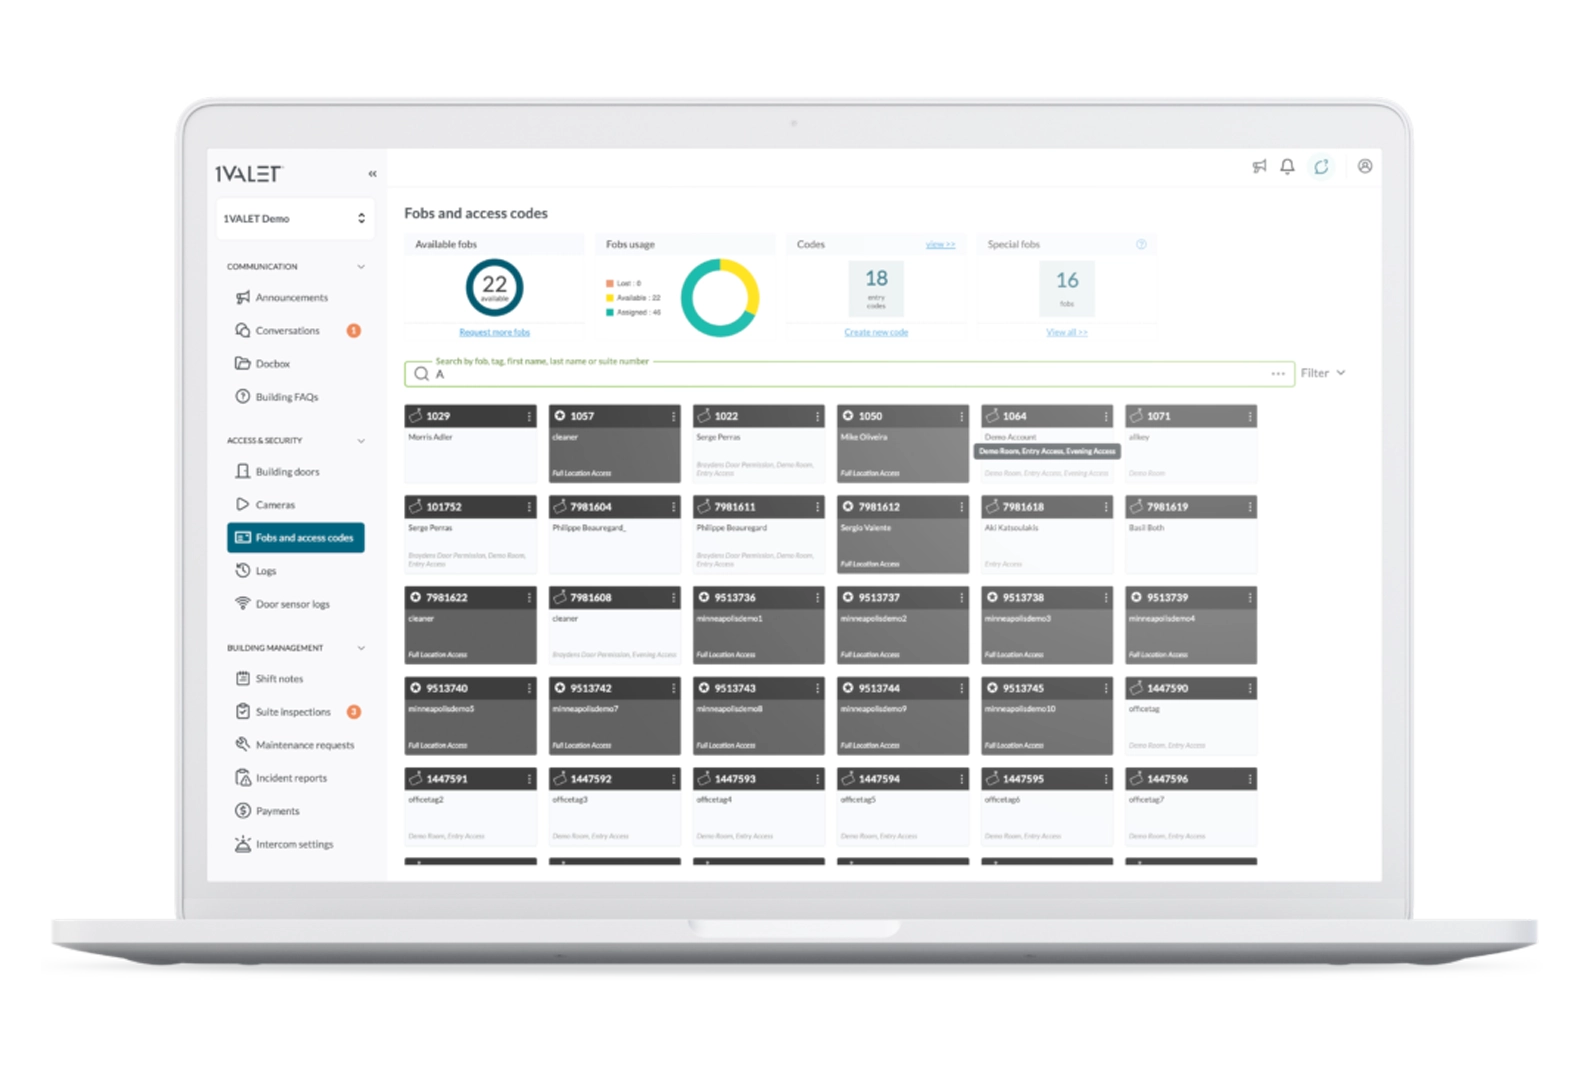
Task: Click the Codes view link
Action: (x=940, y=244)
